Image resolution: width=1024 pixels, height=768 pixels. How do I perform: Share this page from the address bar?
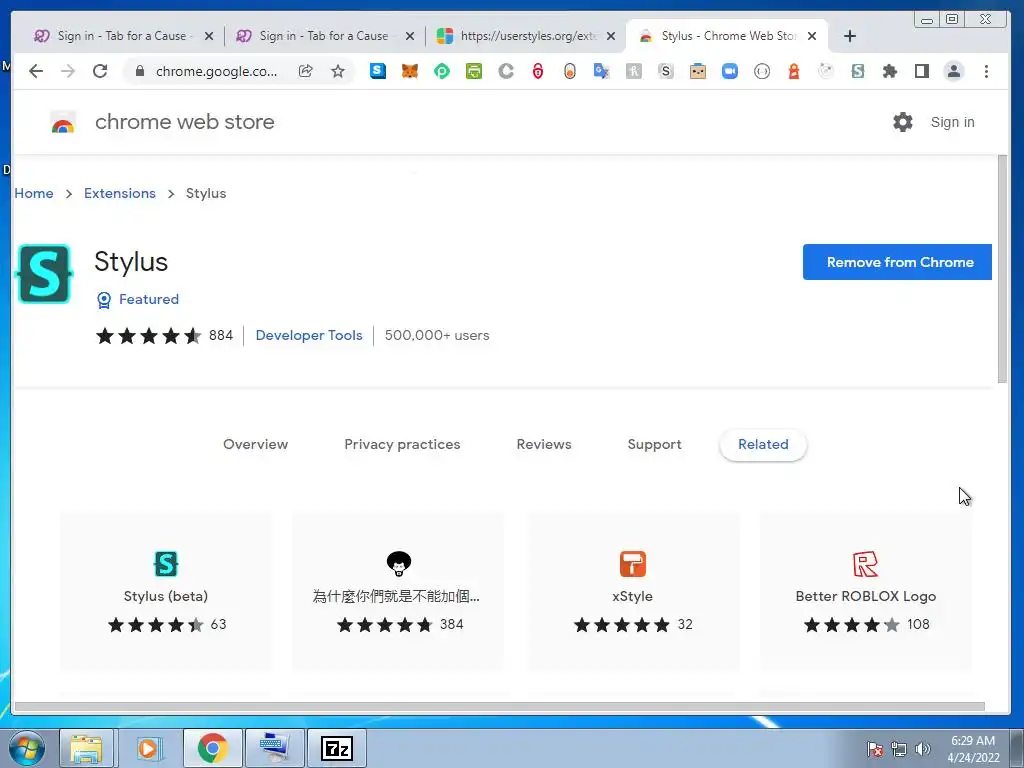tap(306, 71)
